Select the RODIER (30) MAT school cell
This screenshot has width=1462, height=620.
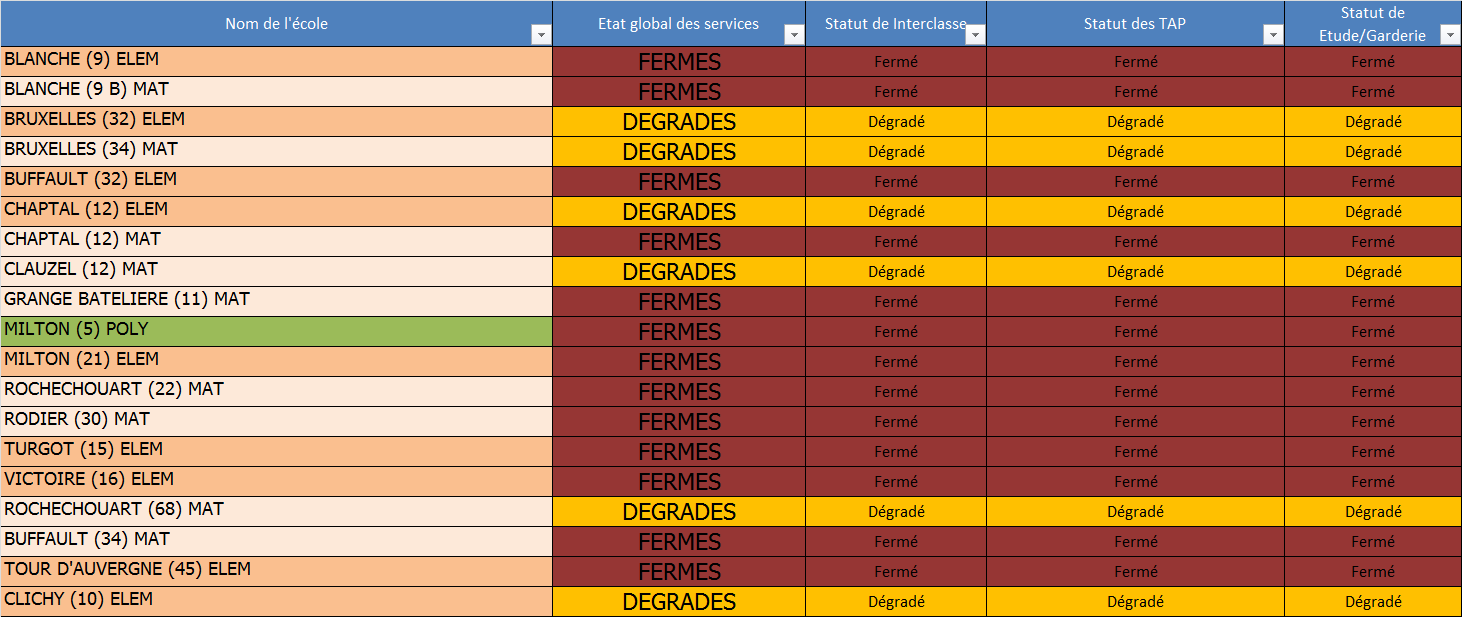coord(277,422)
